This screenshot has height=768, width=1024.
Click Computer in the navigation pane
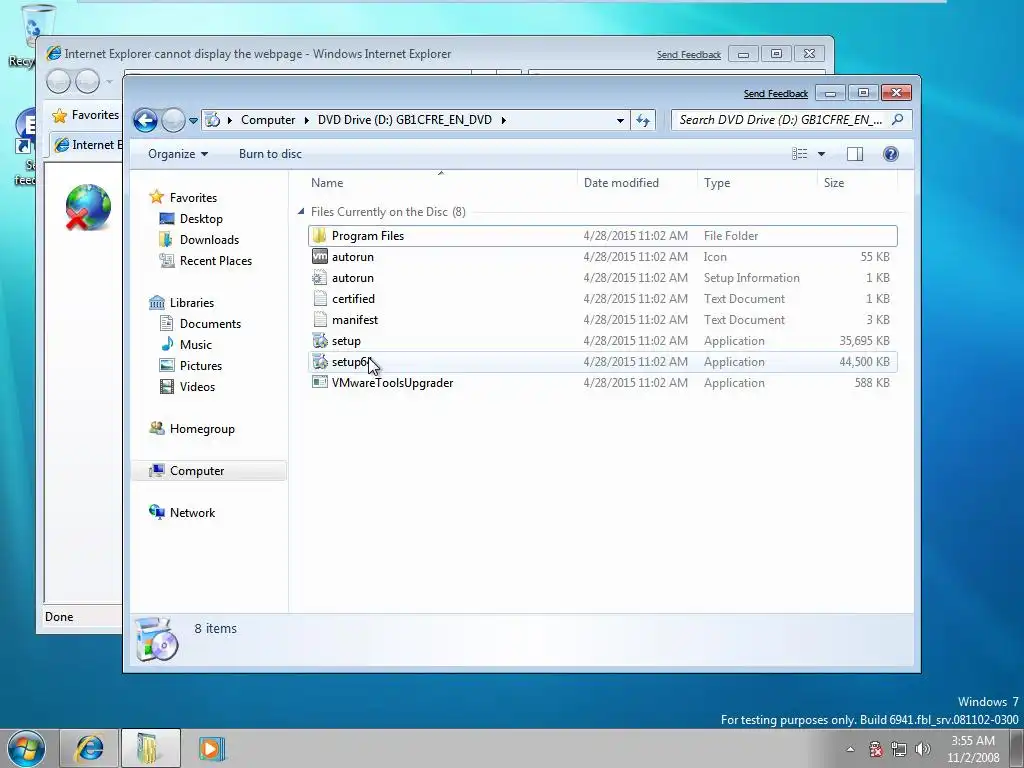[197, 471]
